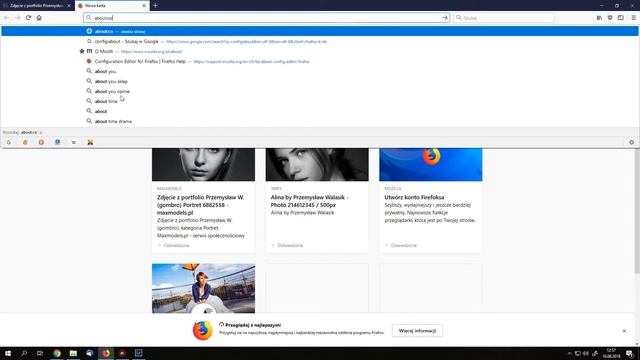This screenshot has width=640, height=360.
Task: Select 'about time' search suggestion
Action: click(x=320, y=101)
